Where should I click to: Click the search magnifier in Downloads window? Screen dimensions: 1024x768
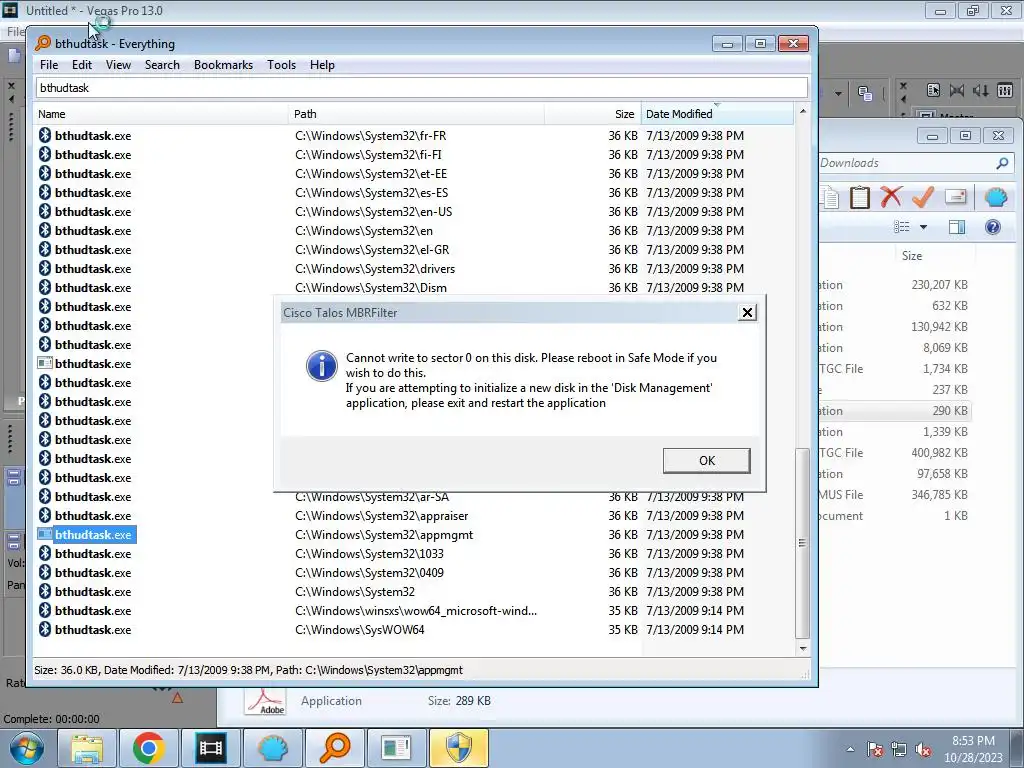1002,163
